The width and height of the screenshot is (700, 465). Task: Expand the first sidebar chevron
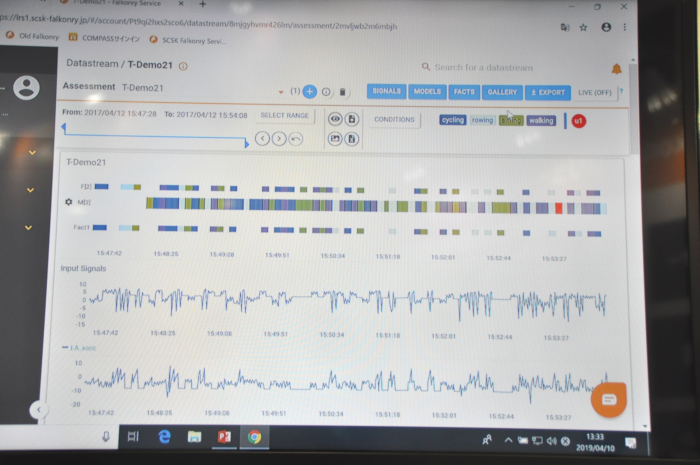pyautogui.click(x=32, y=152)
